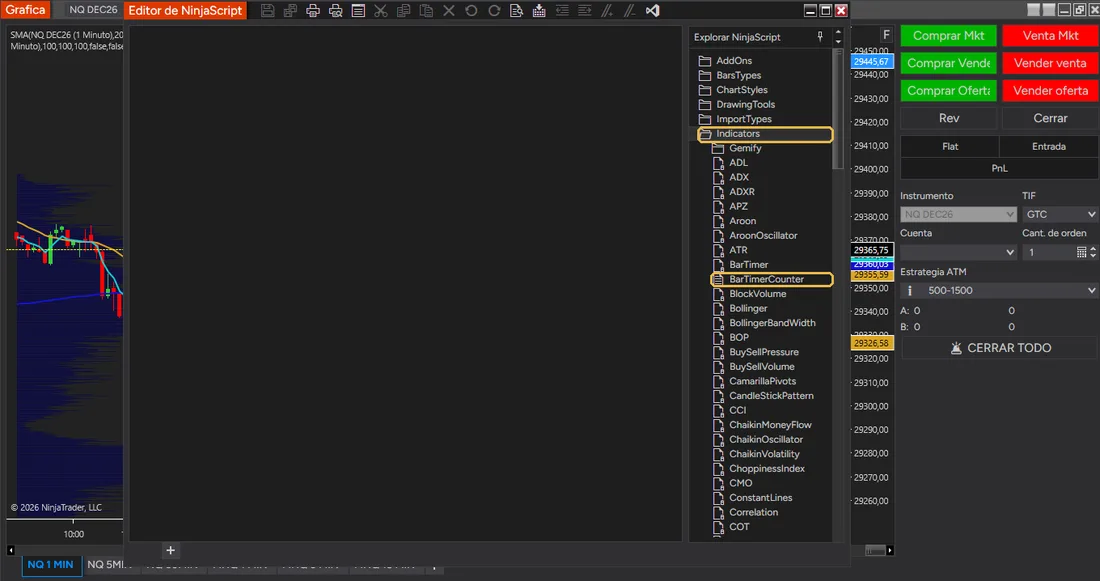Delete selection using the X toolbar icon
This screenshot has height=581, width=1100.
449,11
